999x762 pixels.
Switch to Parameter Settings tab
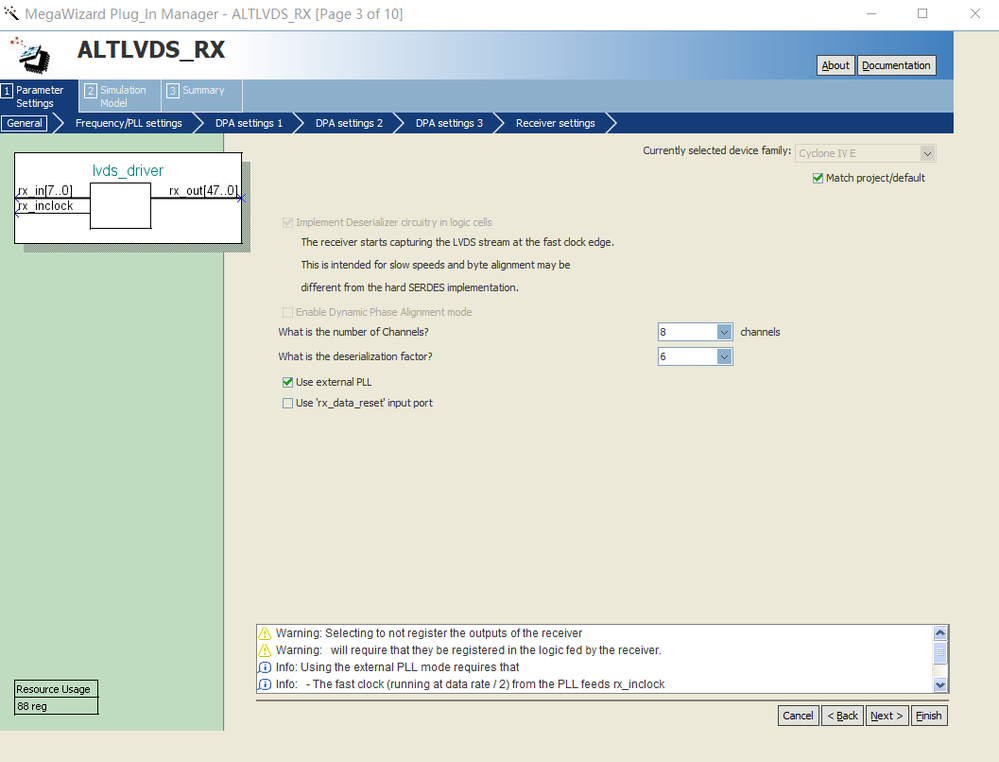(x=39, y=96)
